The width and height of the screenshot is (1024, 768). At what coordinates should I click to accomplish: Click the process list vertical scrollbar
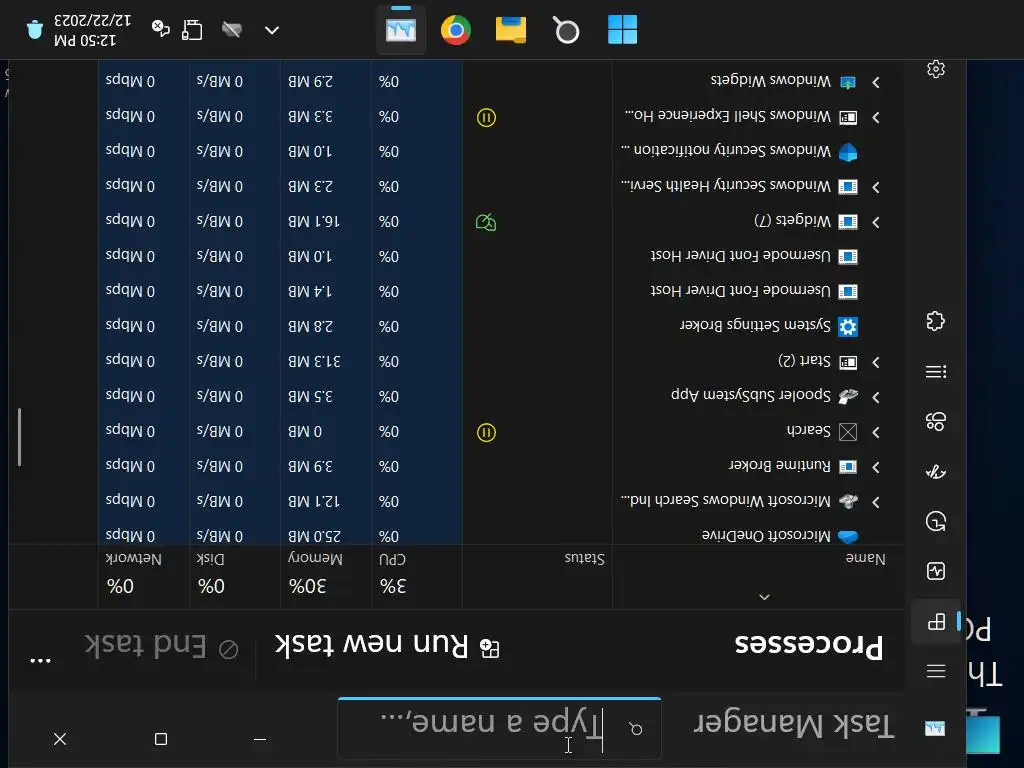click(20, 436)
